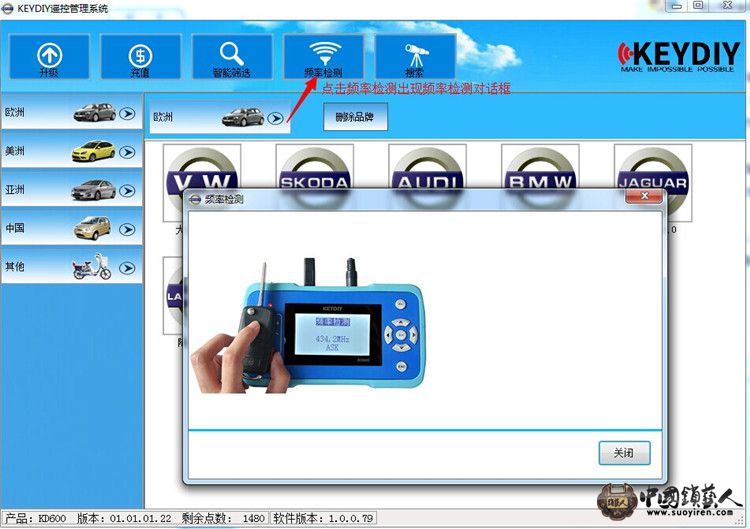Click the 软件版本 1.0.0.79 status text
The height and width of the screenshot is (529, 750).
(x=323, y=518)
